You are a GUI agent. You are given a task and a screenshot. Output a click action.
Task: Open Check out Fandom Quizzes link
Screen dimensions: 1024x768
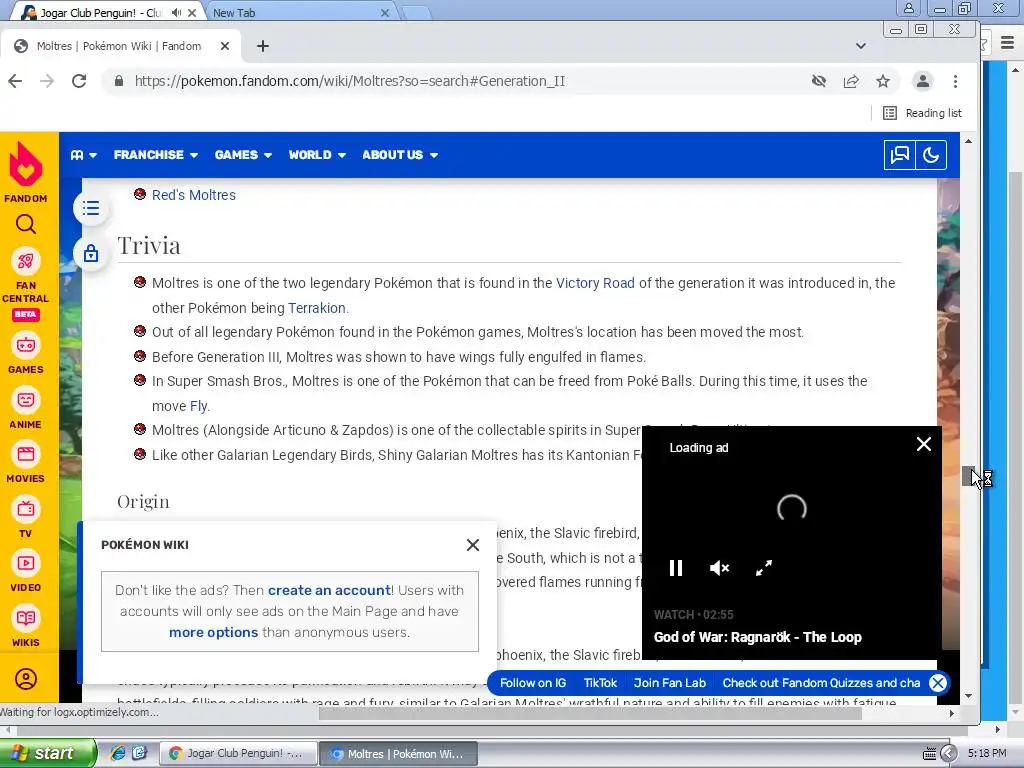tap(821, 683)
